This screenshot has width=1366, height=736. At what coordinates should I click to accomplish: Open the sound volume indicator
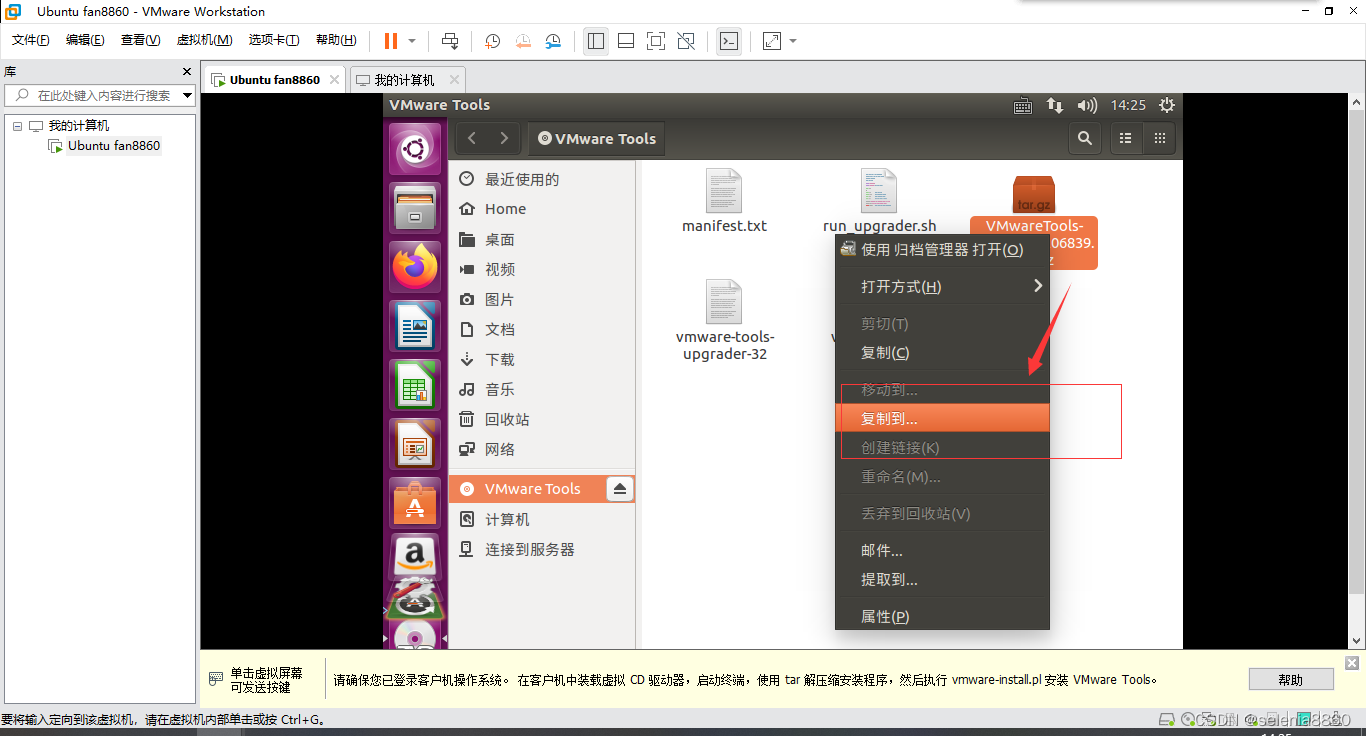(x=1087, y=105)
